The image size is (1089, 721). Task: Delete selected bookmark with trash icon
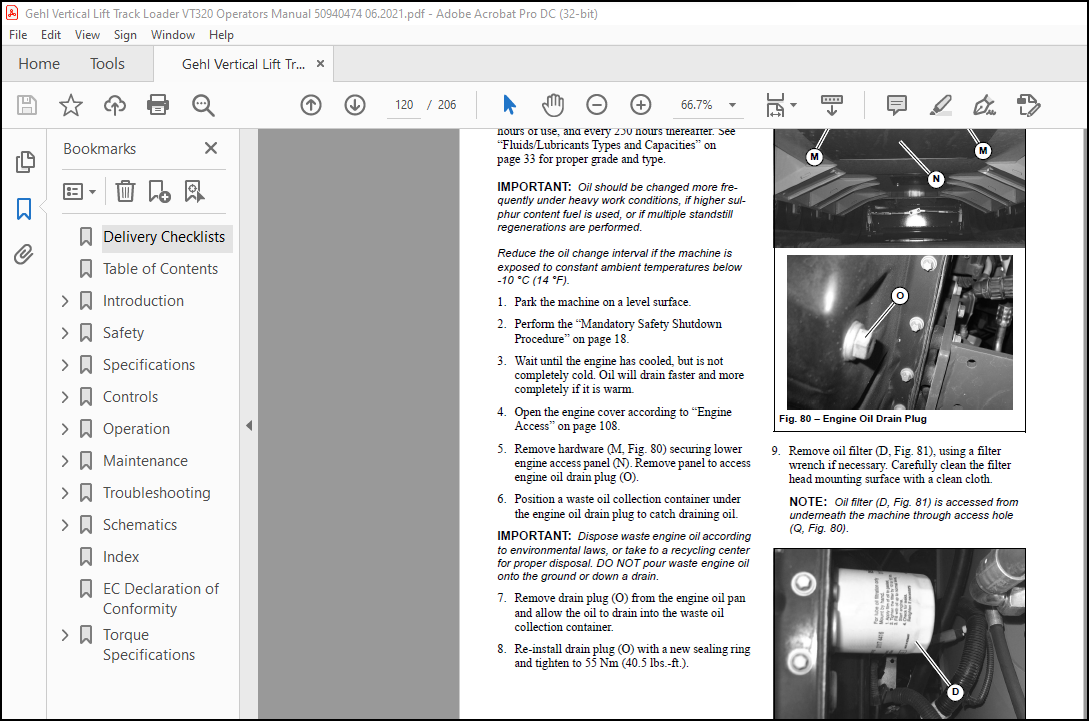tap(125, 191)
